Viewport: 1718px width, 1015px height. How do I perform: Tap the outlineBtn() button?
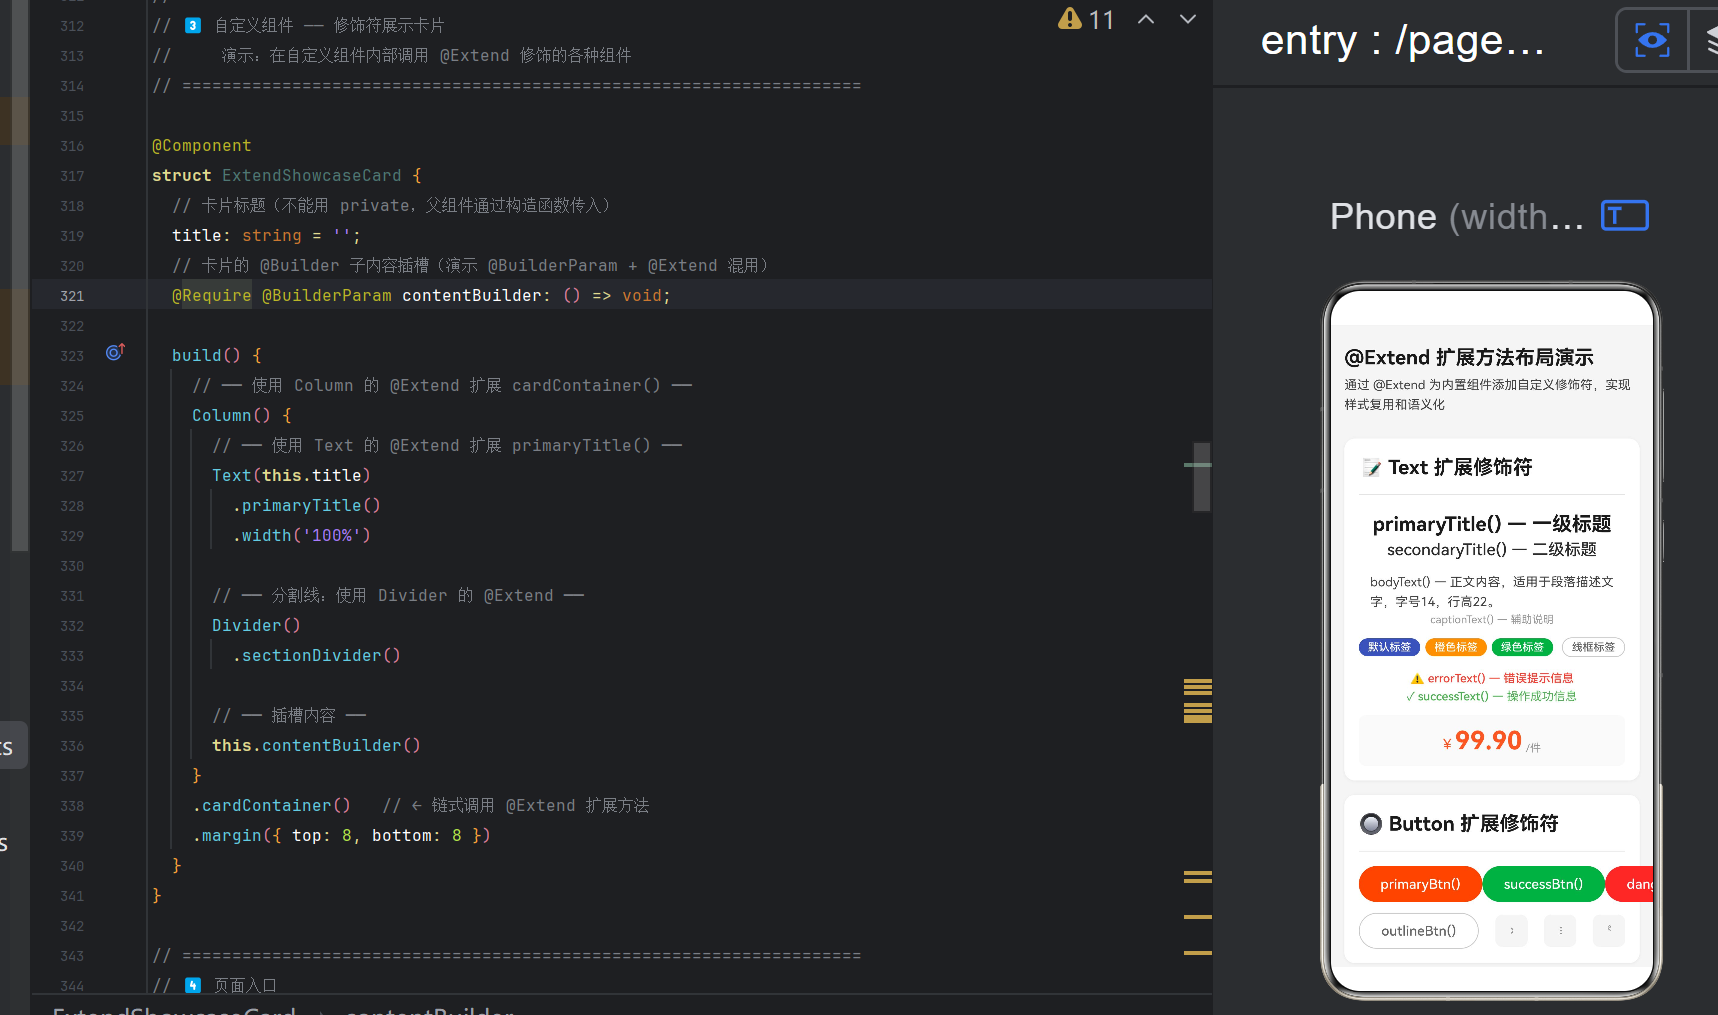pyautogui.click(x=1418, y=931)
